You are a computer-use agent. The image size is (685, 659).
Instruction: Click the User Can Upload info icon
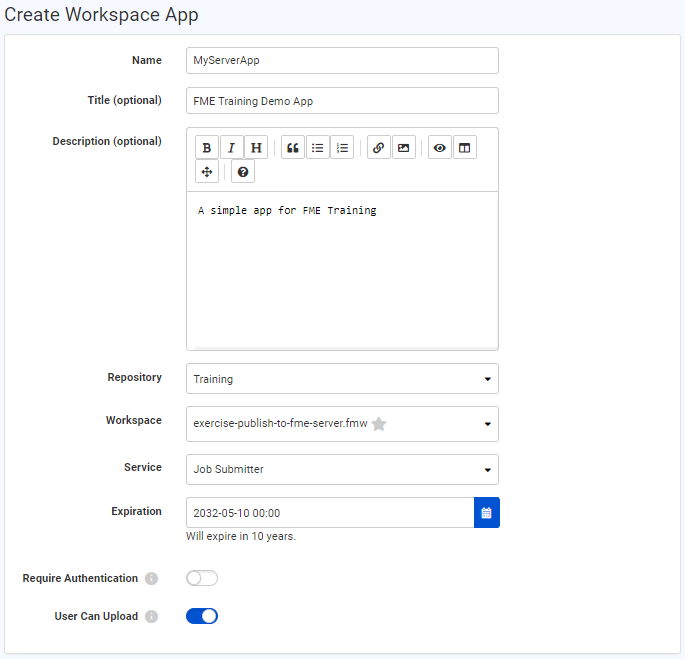152,616
